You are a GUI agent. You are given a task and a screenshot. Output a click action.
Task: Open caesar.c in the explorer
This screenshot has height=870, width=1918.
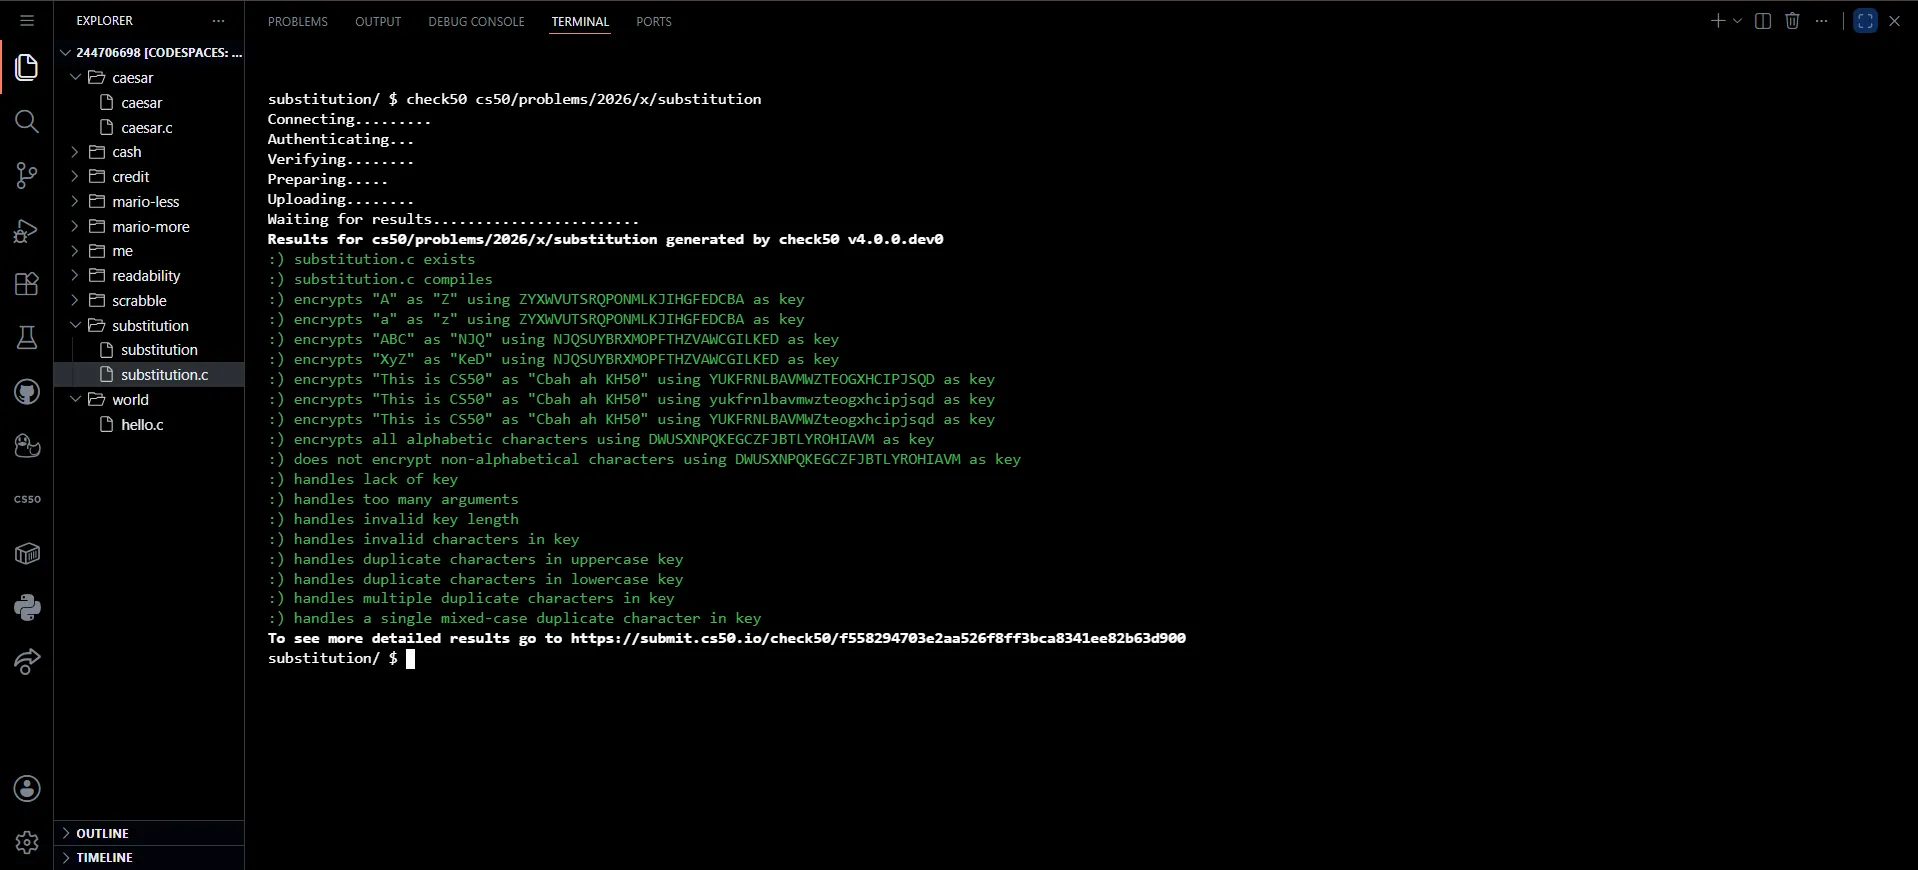pos(149,127)
